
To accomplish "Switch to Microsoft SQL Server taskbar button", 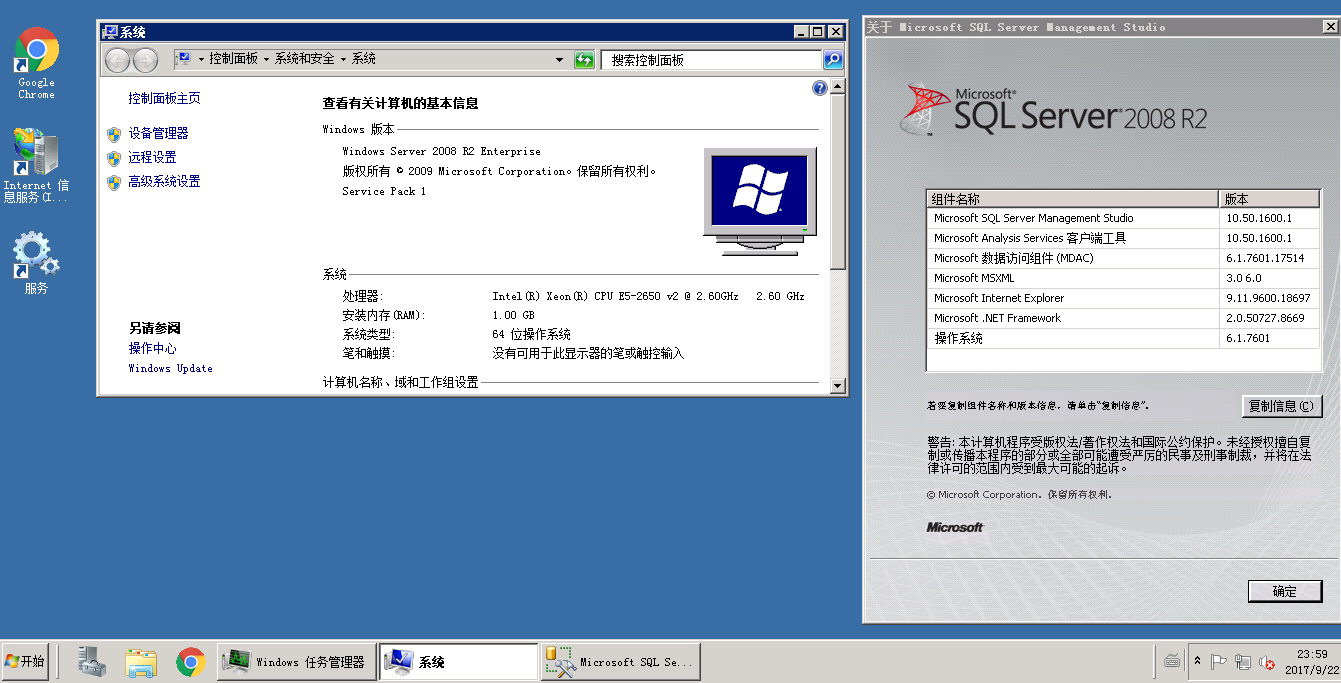I will [x=621, y=662].
